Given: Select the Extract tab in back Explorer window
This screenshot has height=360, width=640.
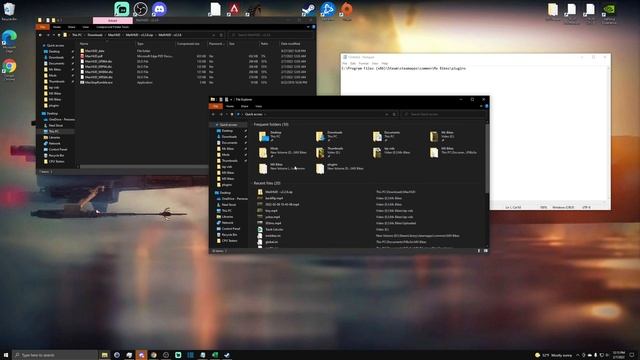Looking at the screenshot, I should (x=113, y=20).
